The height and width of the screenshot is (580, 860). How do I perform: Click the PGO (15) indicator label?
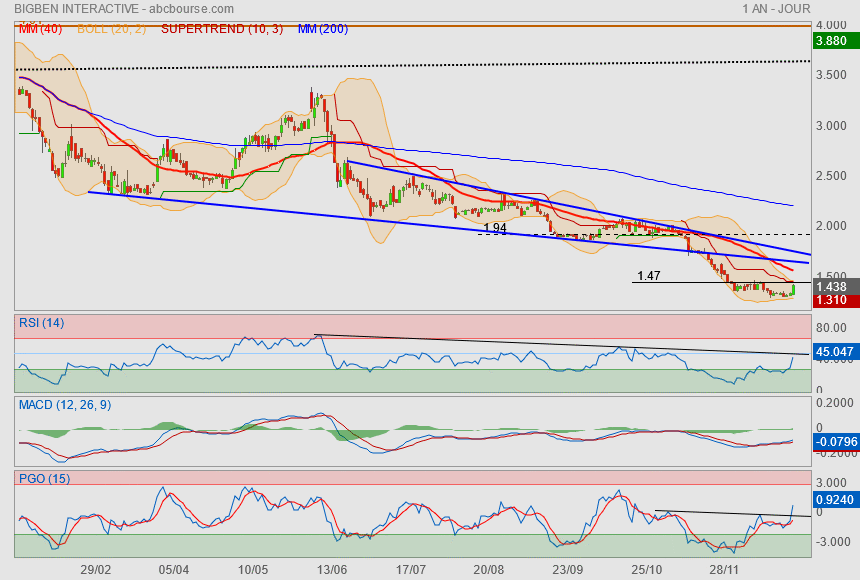pos(44,478)
